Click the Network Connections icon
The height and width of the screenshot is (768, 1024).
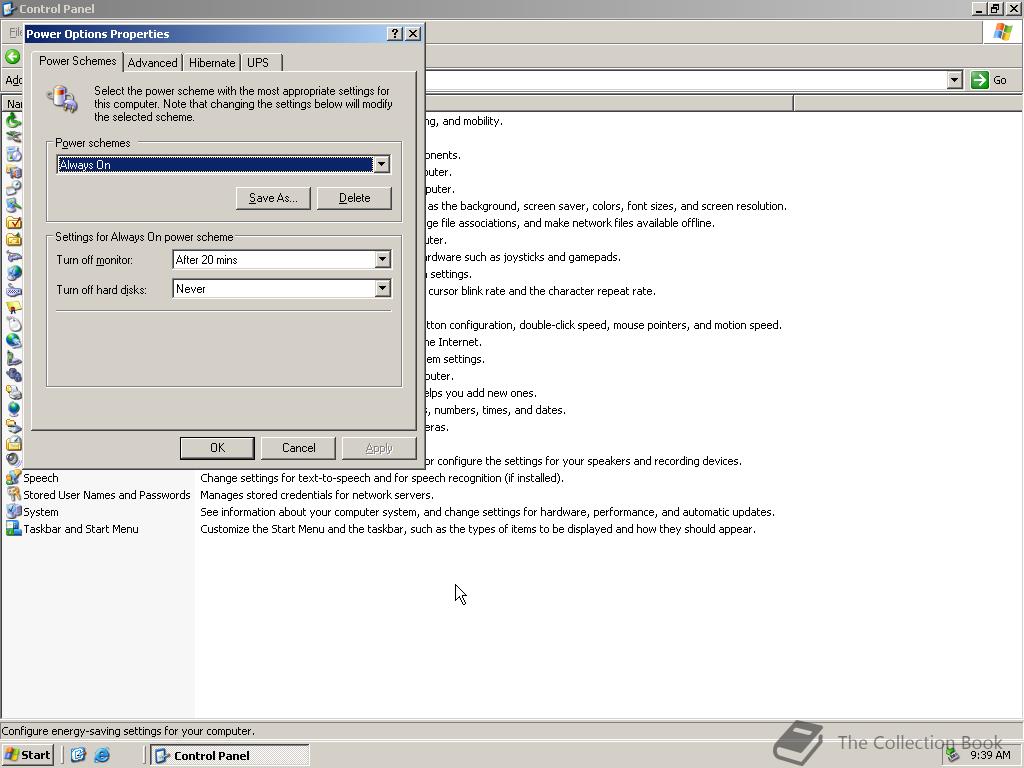pyautogui.click(x=13, y=341)
